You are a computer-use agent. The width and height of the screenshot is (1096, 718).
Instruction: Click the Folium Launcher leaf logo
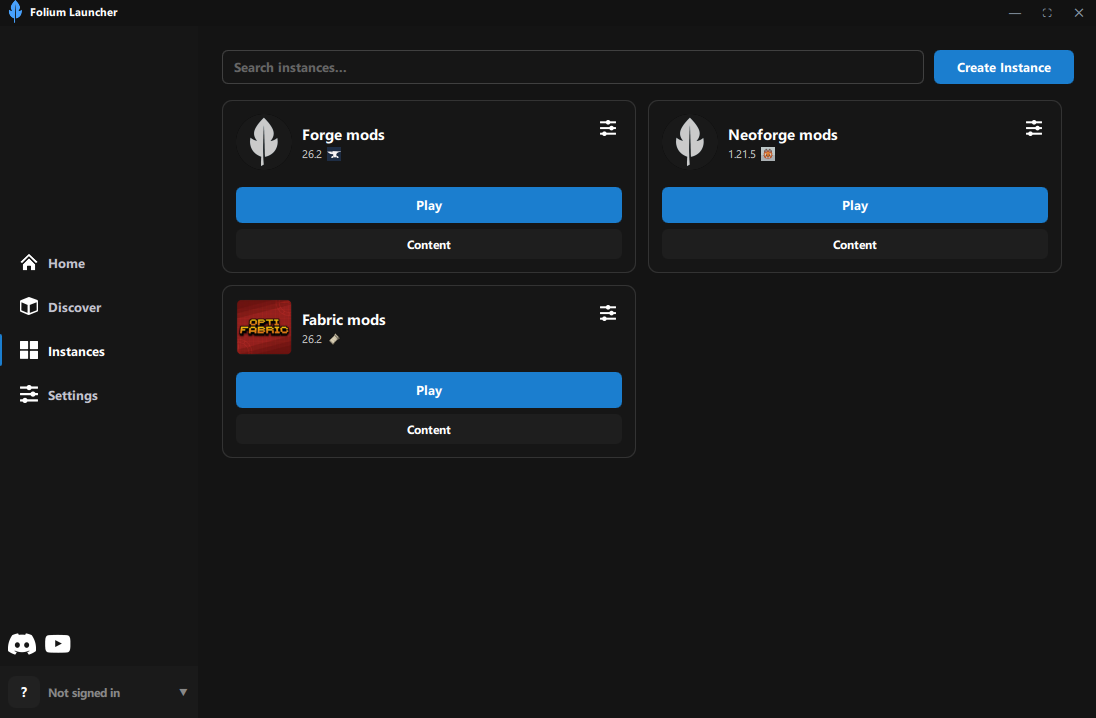pyautogui.click(x=15, y=12)
